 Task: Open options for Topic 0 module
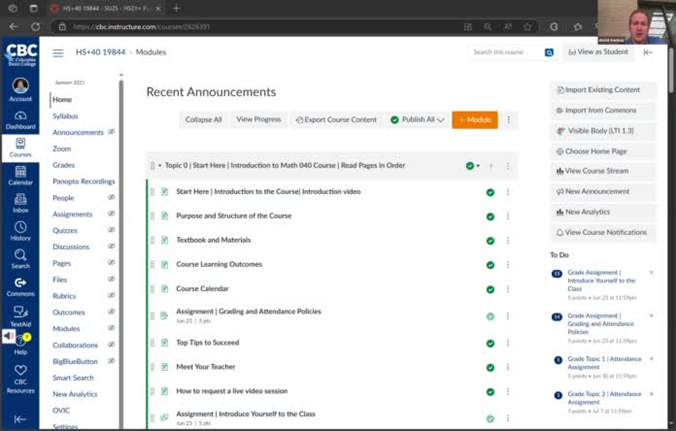508,166
